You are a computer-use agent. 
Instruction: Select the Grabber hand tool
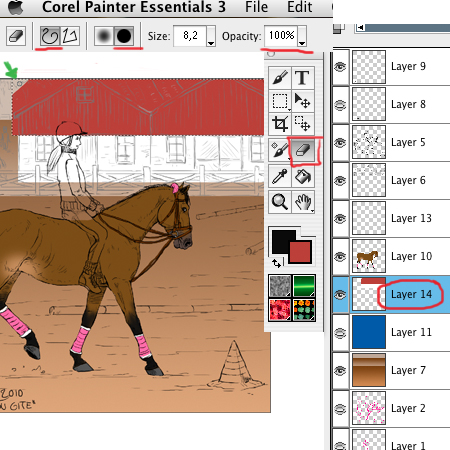[x=303, y=202]
